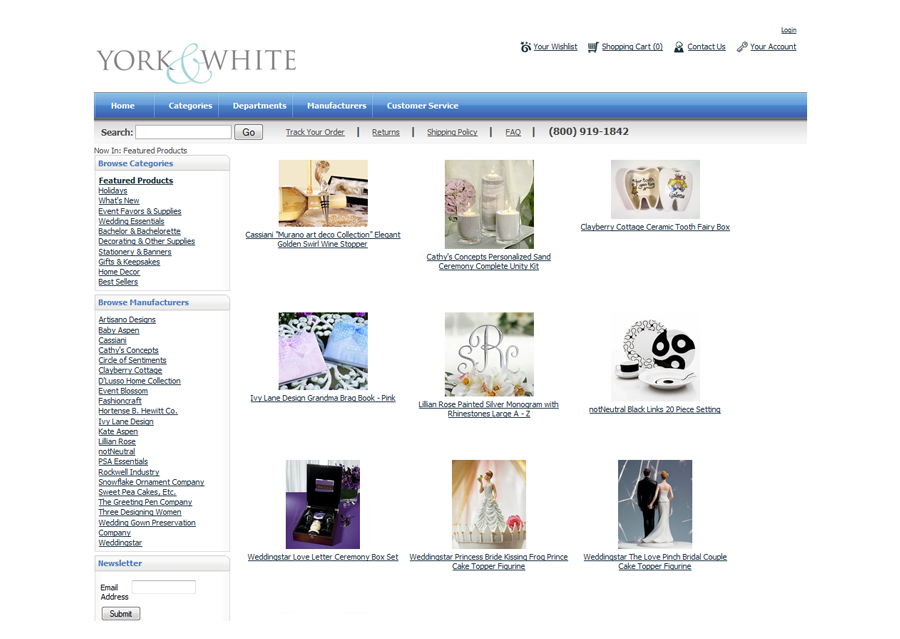900x639 pixels.
Task: Open Wedding Gown Preservation Company link
Action: 147,528
